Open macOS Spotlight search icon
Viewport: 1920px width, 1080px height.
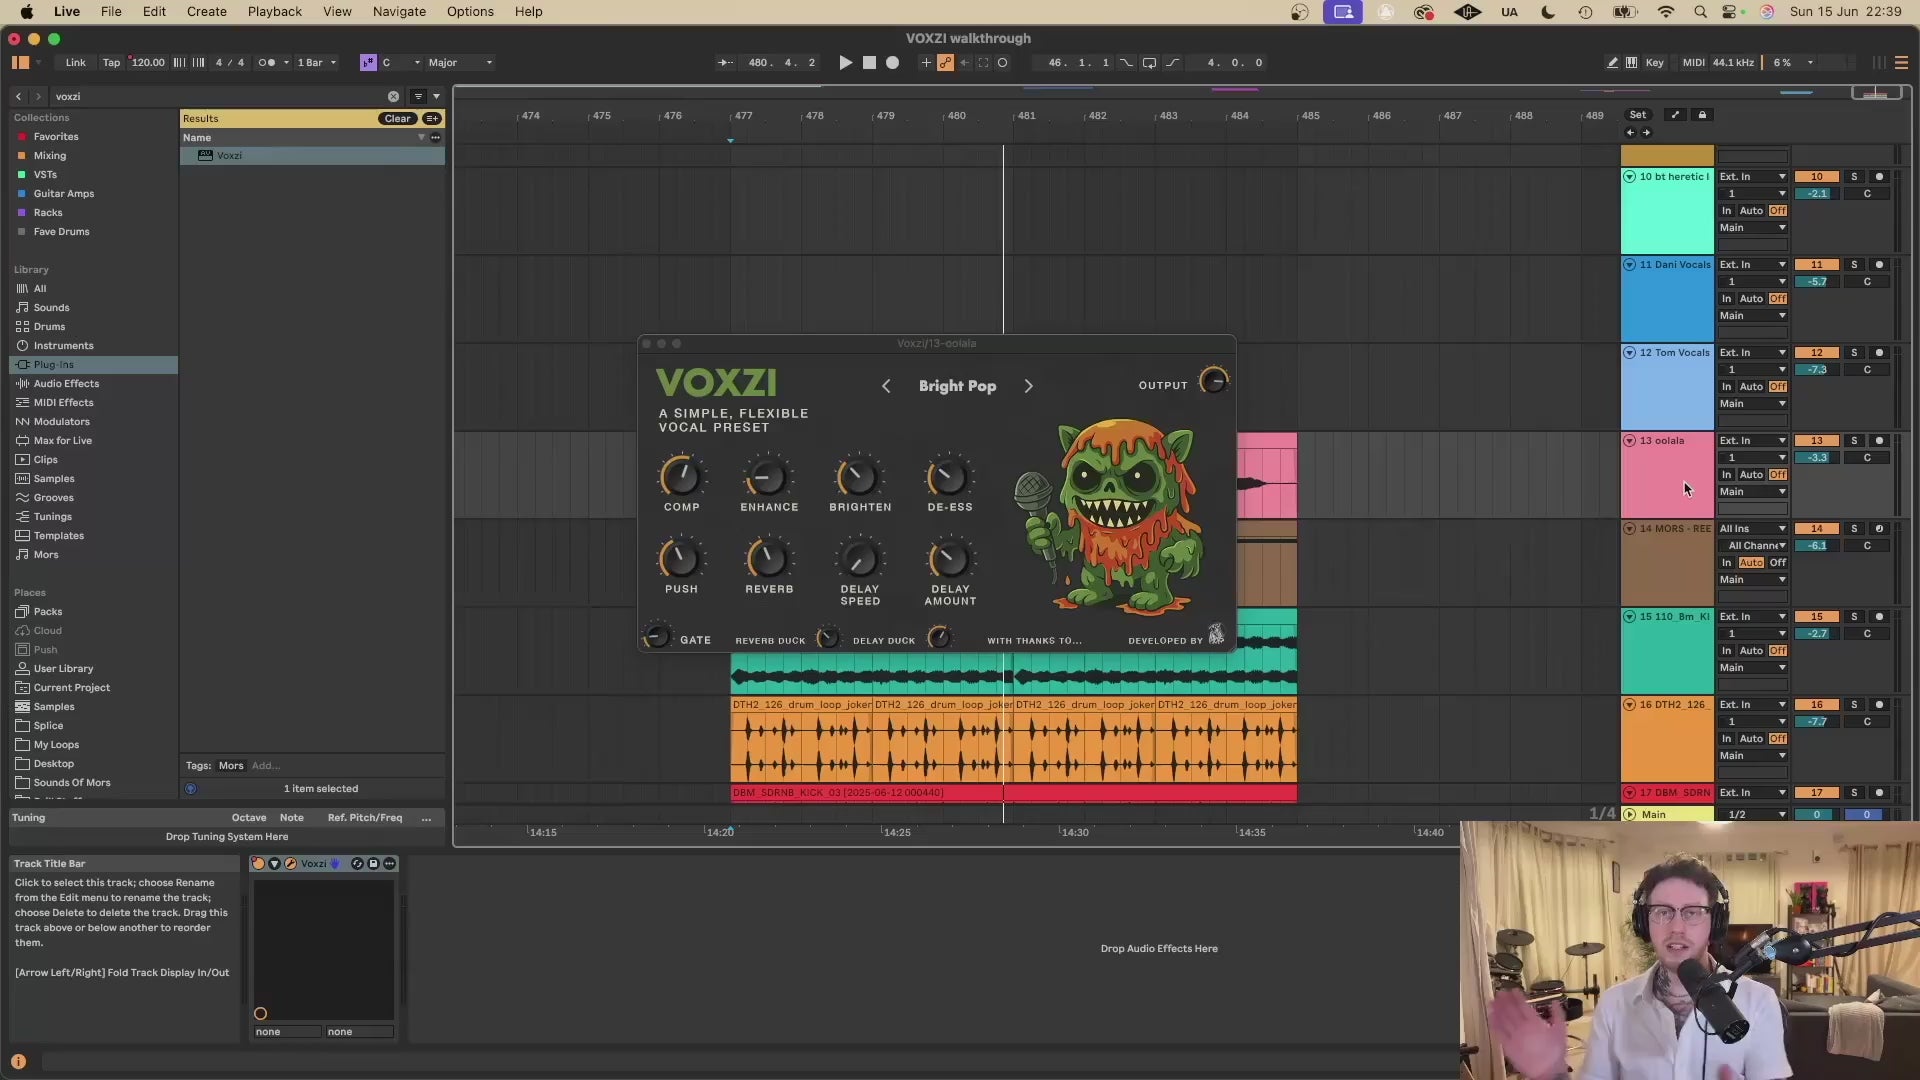point(1700,12)
